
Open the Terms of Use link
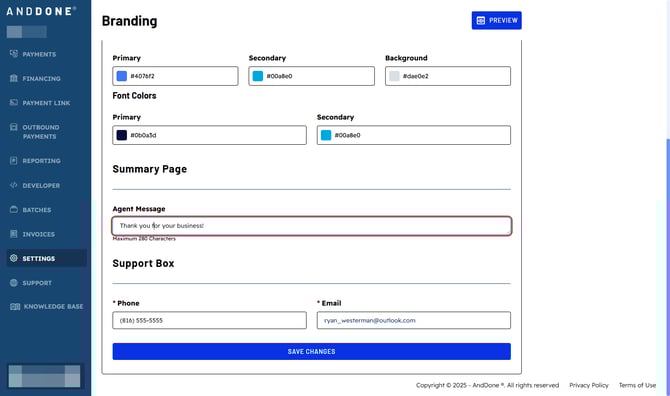637,385
